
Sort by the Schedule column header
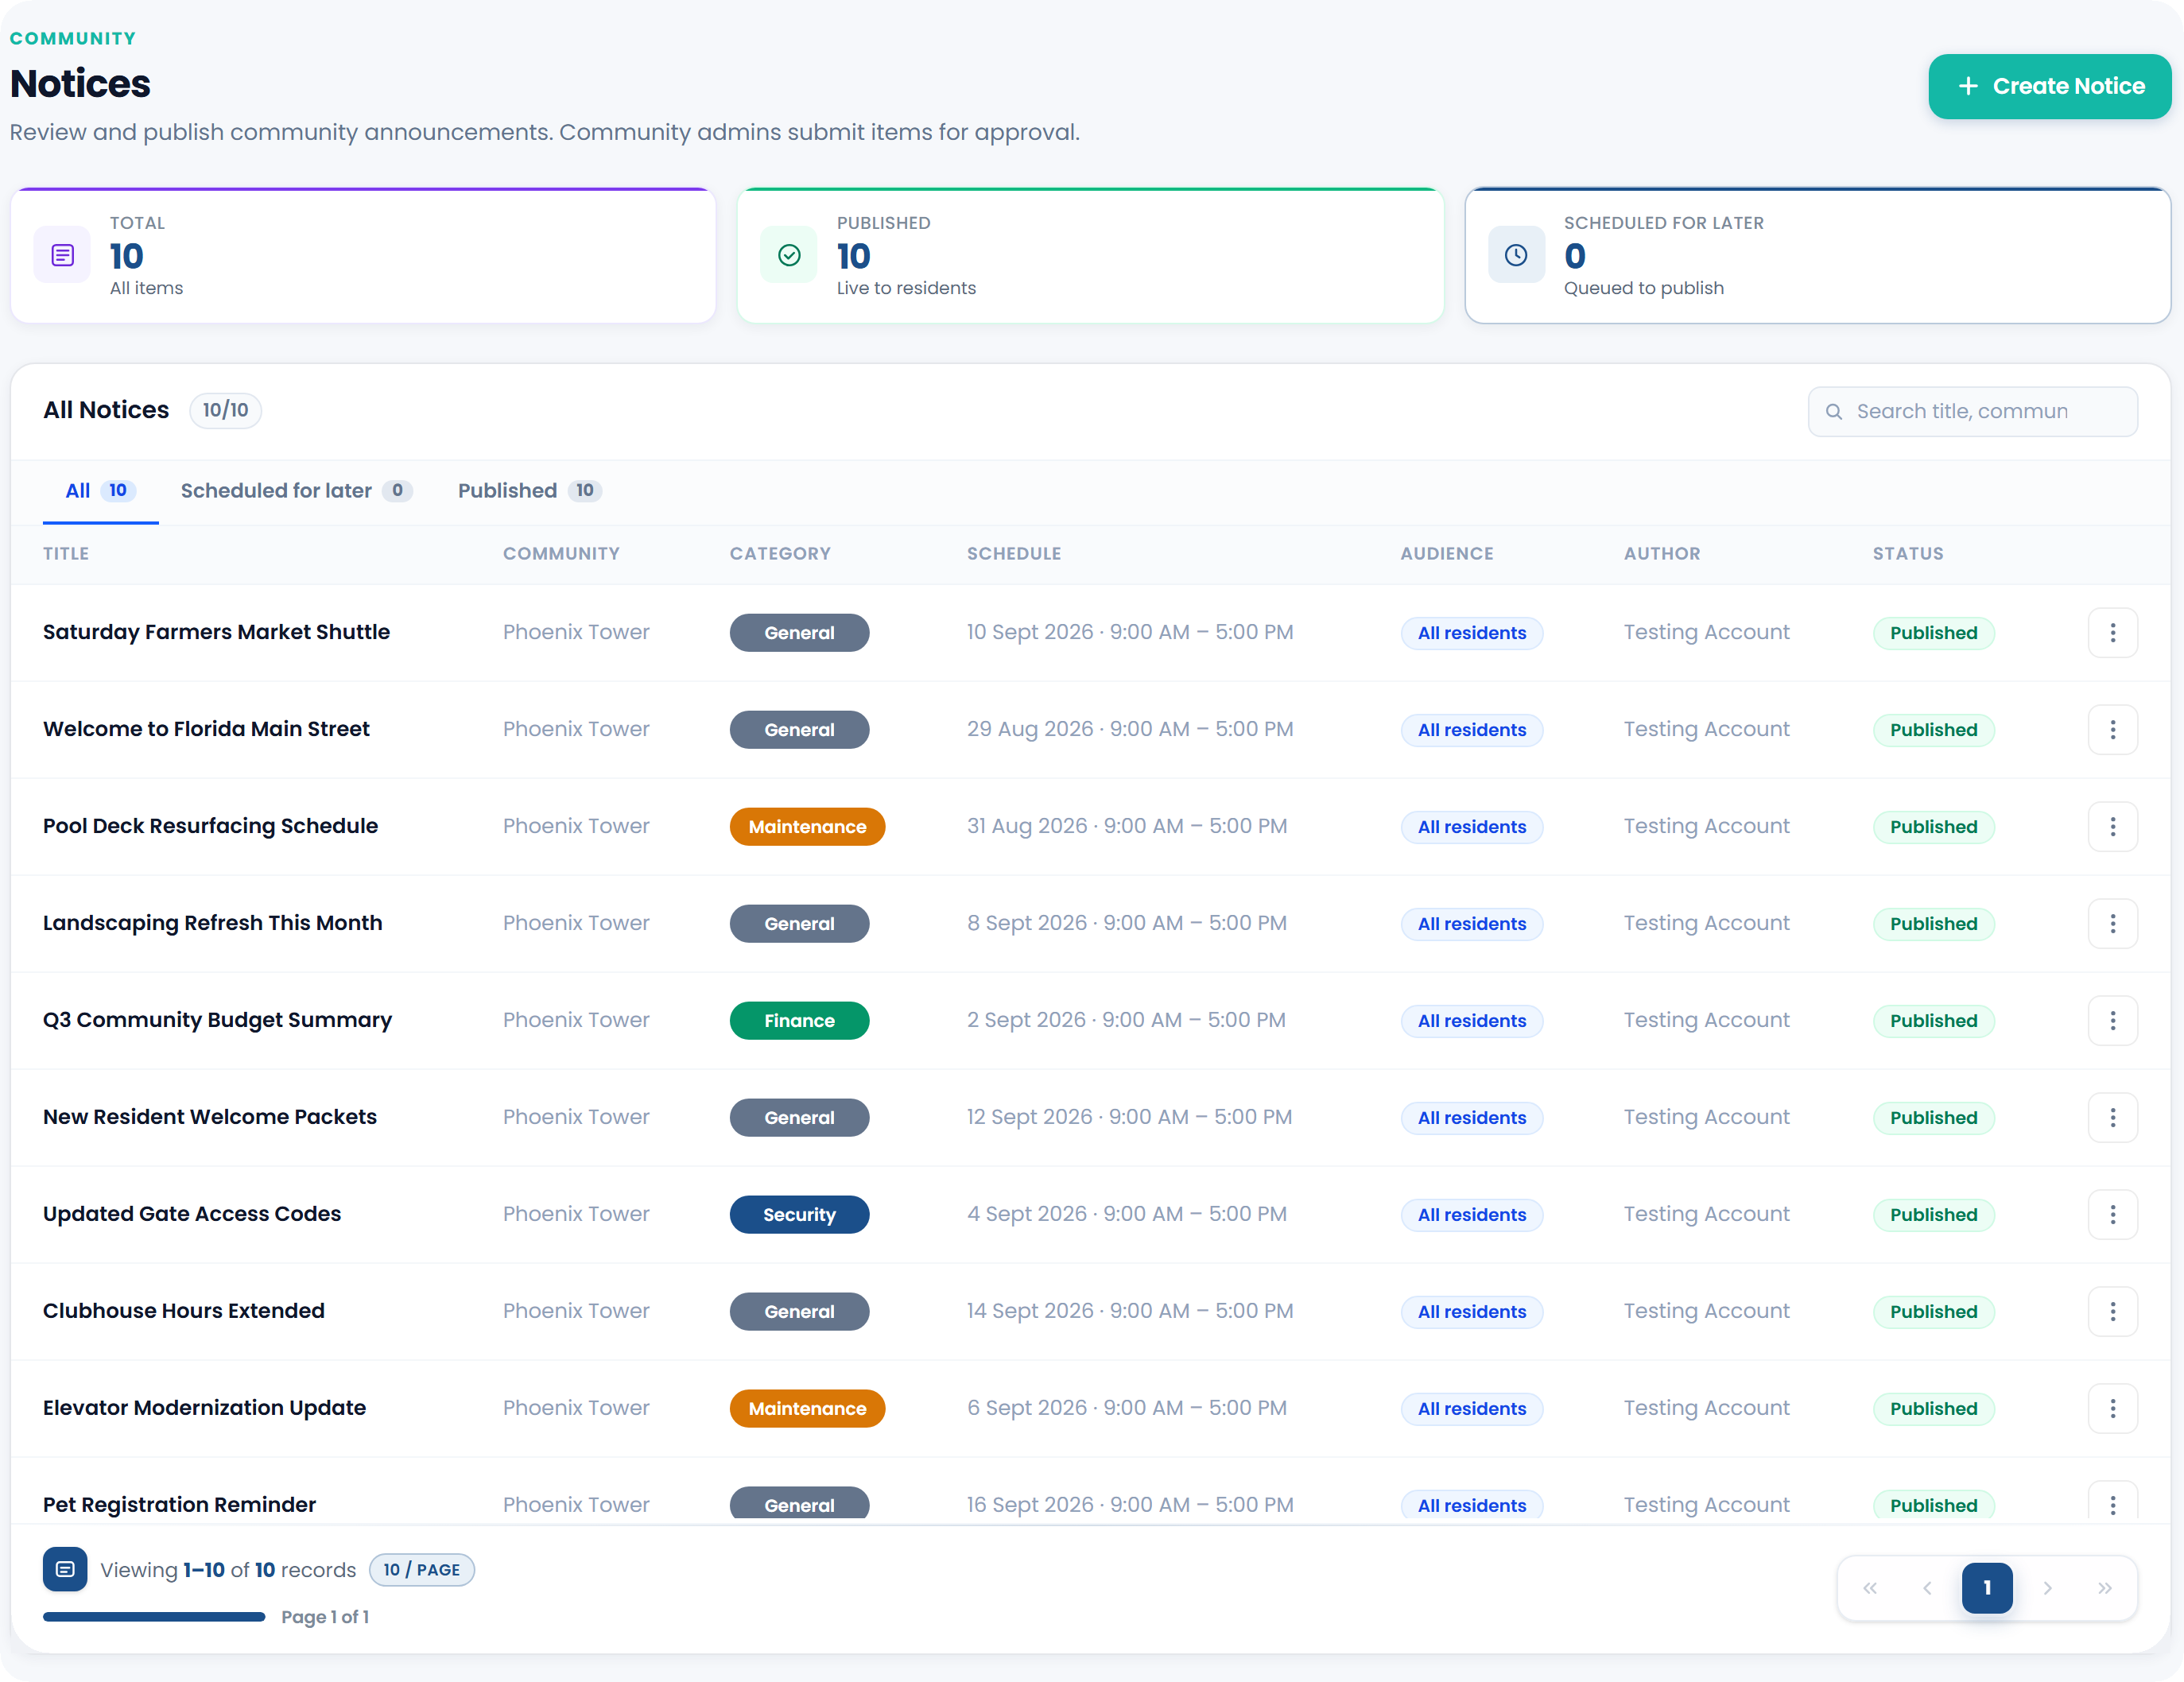click(1013, 554)
